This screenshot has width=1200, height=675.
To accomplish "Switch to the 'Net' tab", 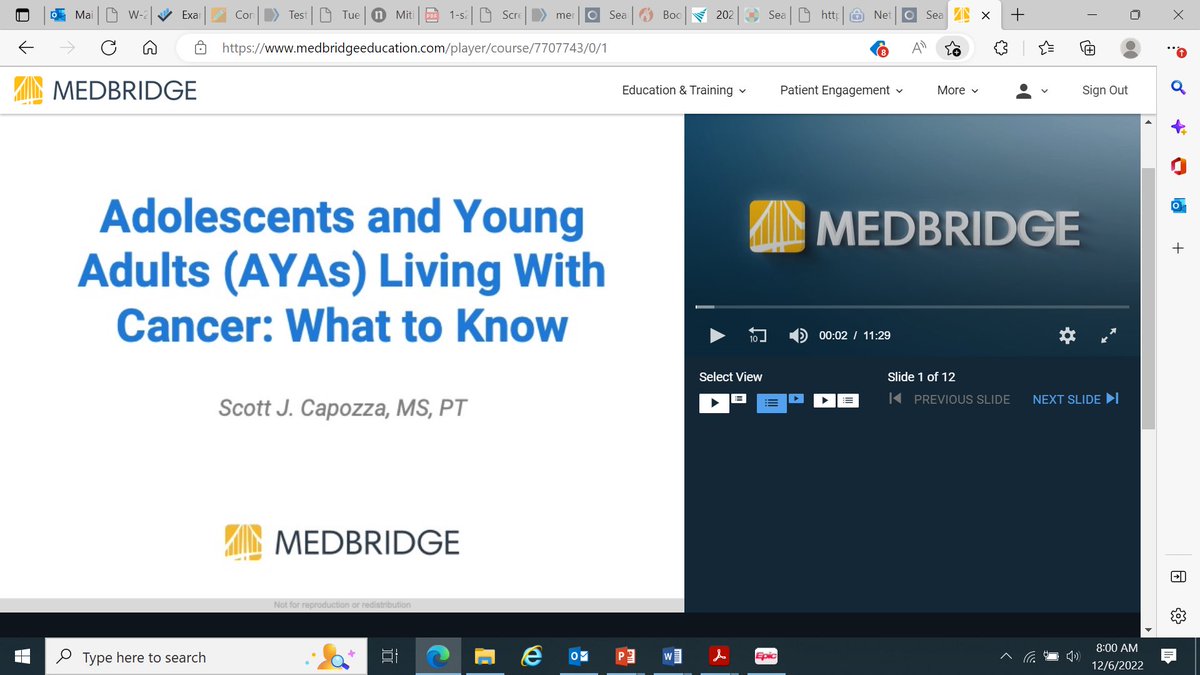I will [x=869, y=15].
